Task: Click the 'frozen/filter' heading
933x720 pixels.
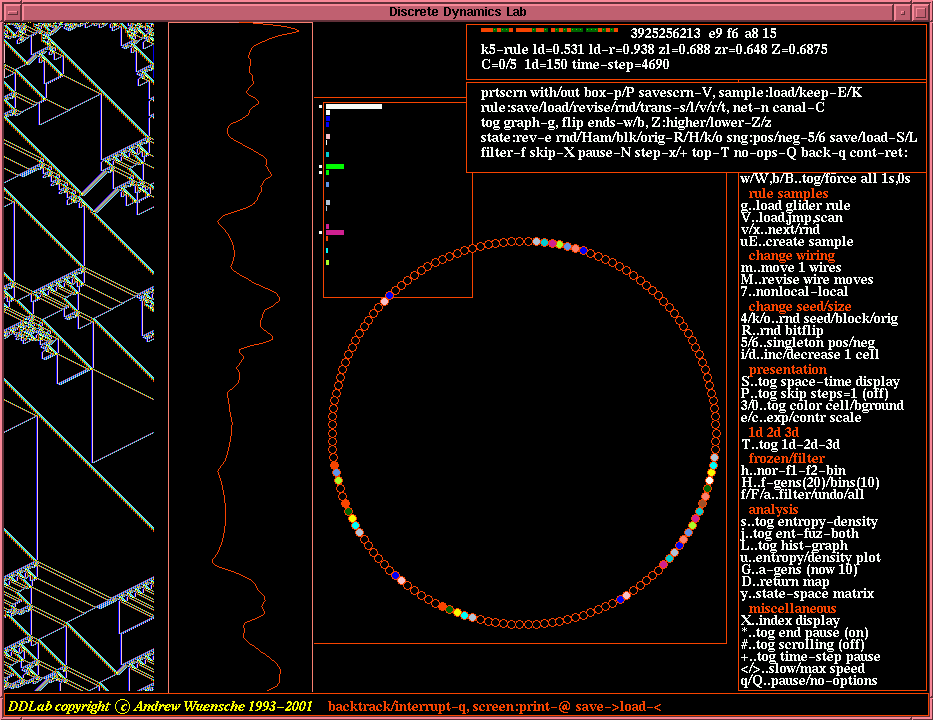Action: (787, 458)
